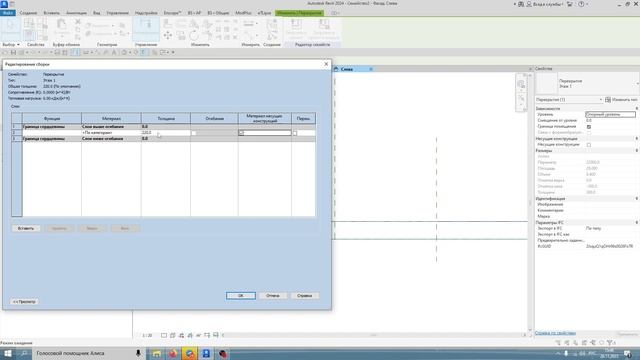Switch to the Вид ribbon tab
This screenshot has width=640, height=360.
(96, 13)
